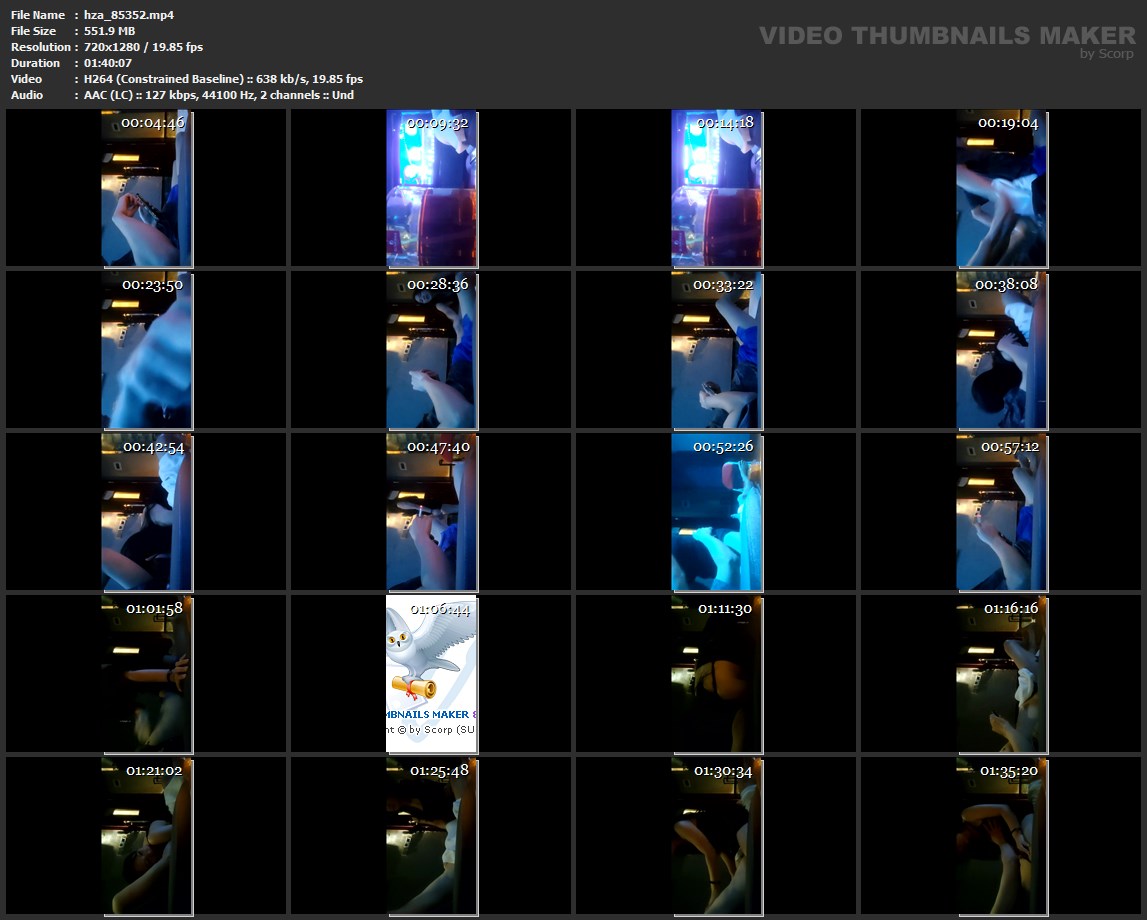Screen dimensions: 1147x920
Task: Click the AAC audio info line
Action: click(x=219, y=95)
